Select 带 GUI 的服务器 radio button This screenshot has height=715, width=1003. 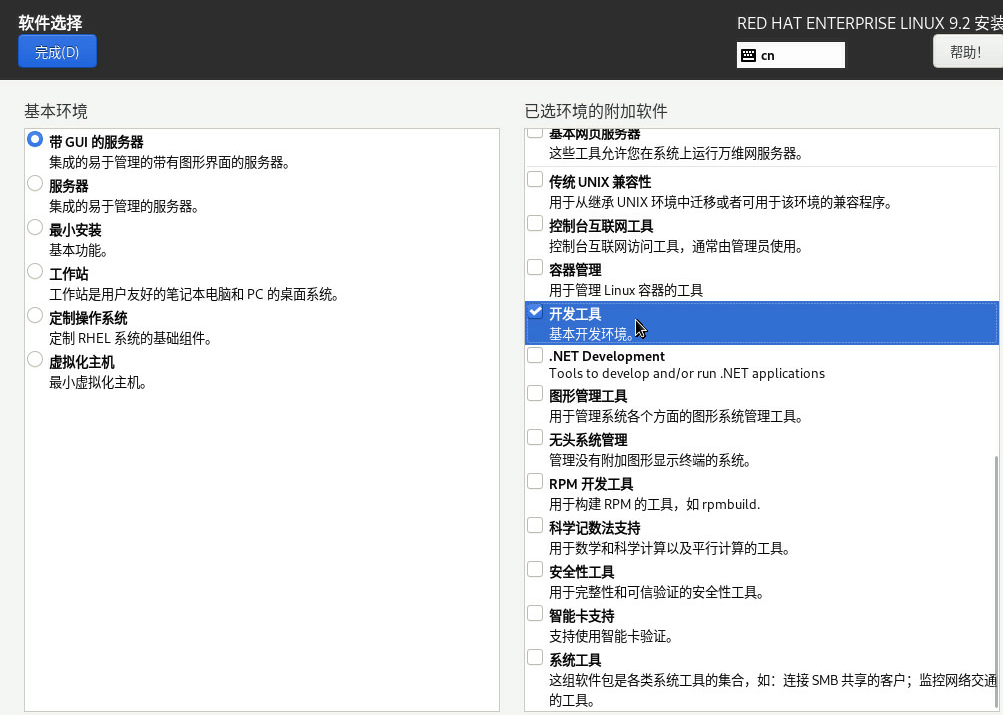tap(36, 140)
